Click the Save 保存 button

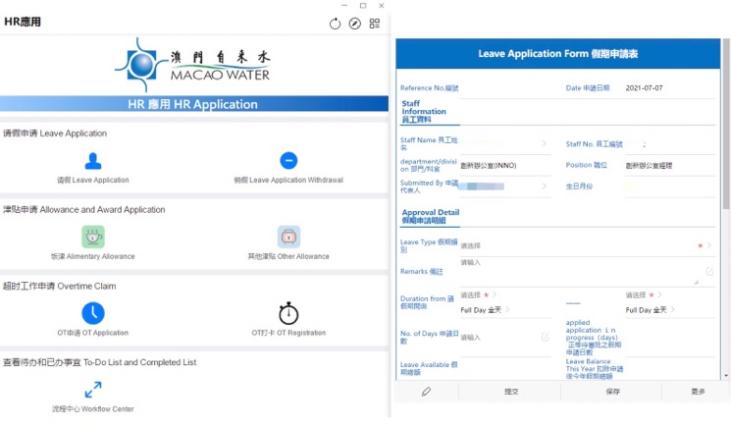[x=613, y=392]
